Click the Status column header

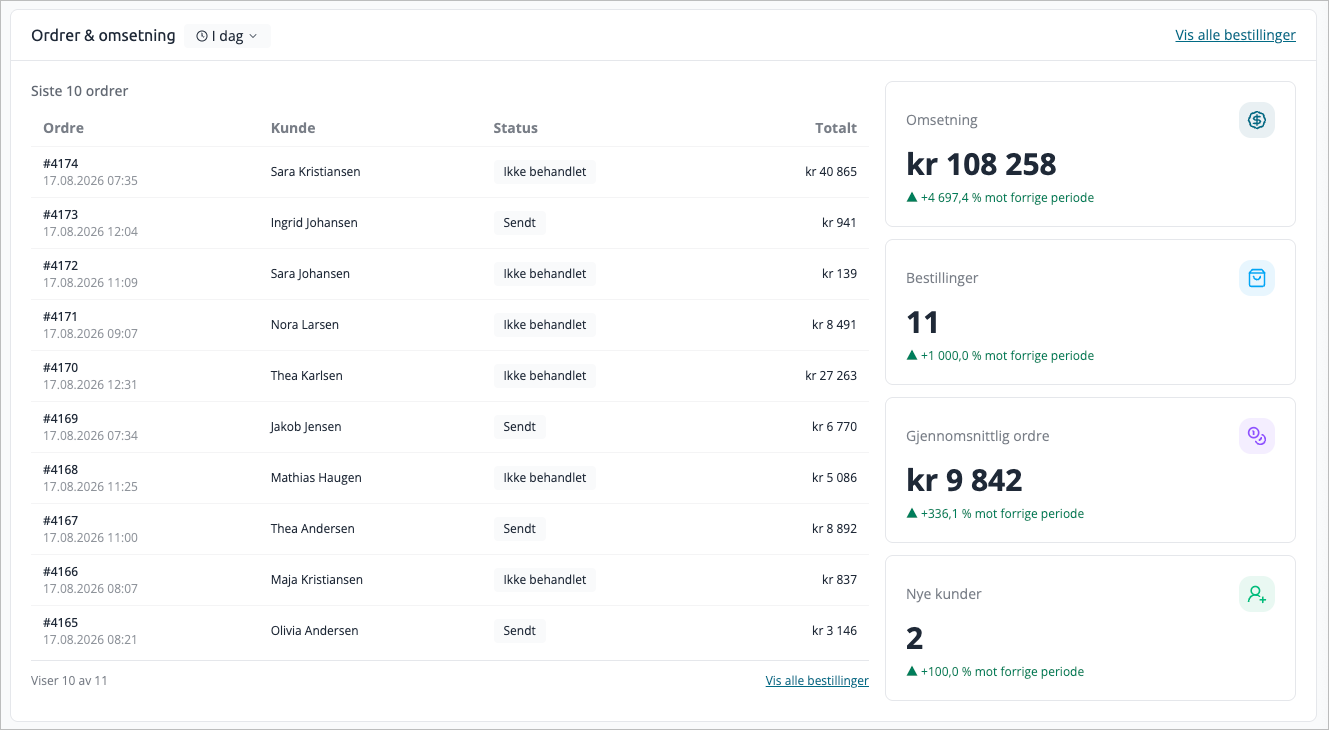(515, 128)
